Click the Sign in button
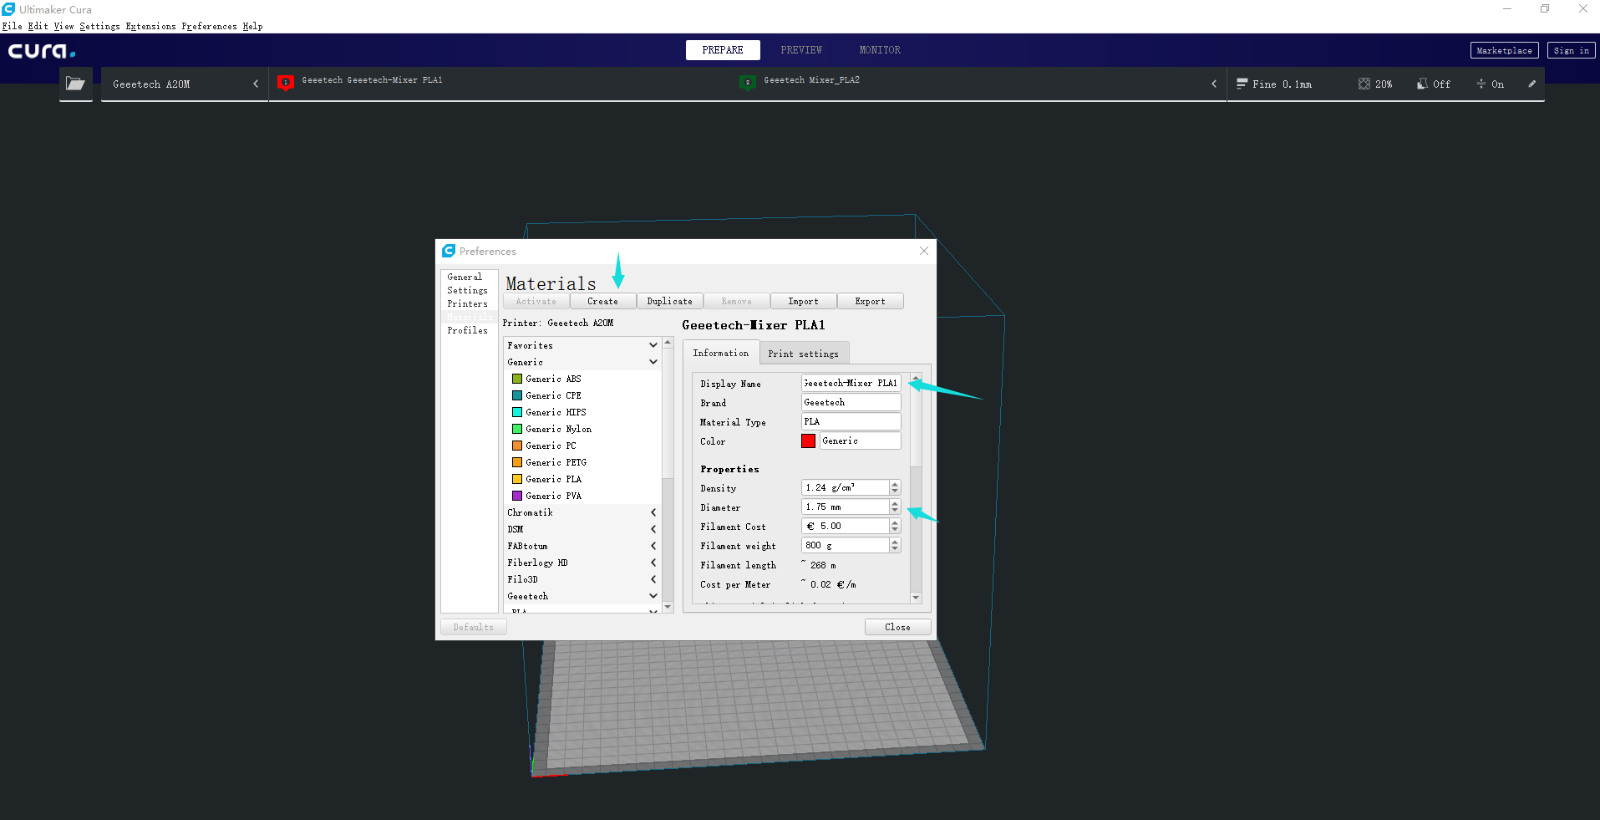This screenshot has width=1600, height=820. pyautogui.click(x=1571, y=50)
